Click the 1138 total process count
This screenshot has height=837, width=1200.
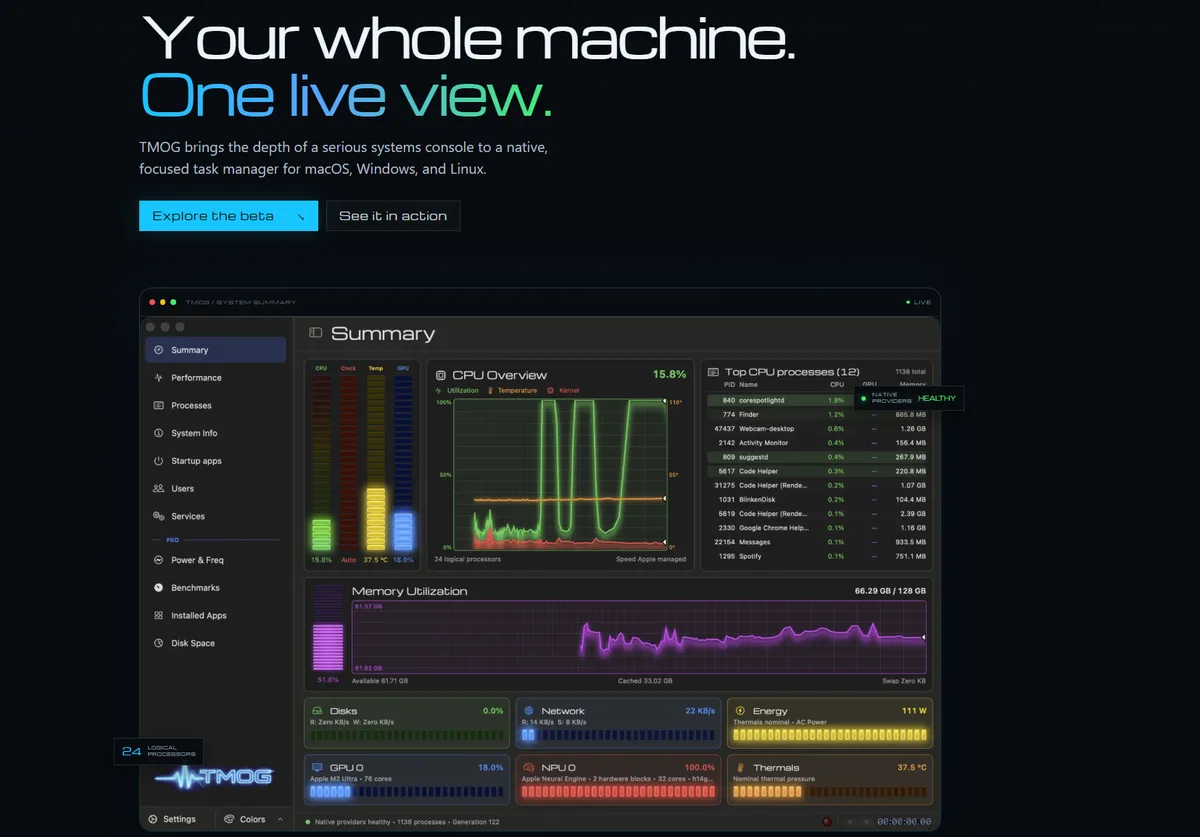coord(910,372)
